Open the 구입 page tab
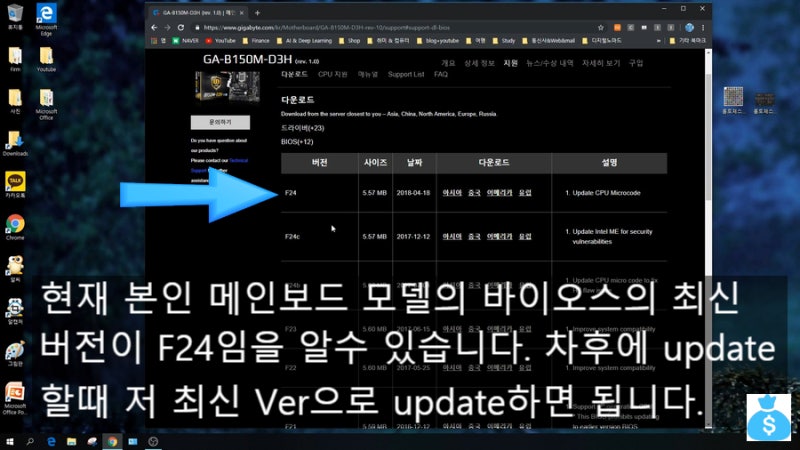 coord(636,63)
